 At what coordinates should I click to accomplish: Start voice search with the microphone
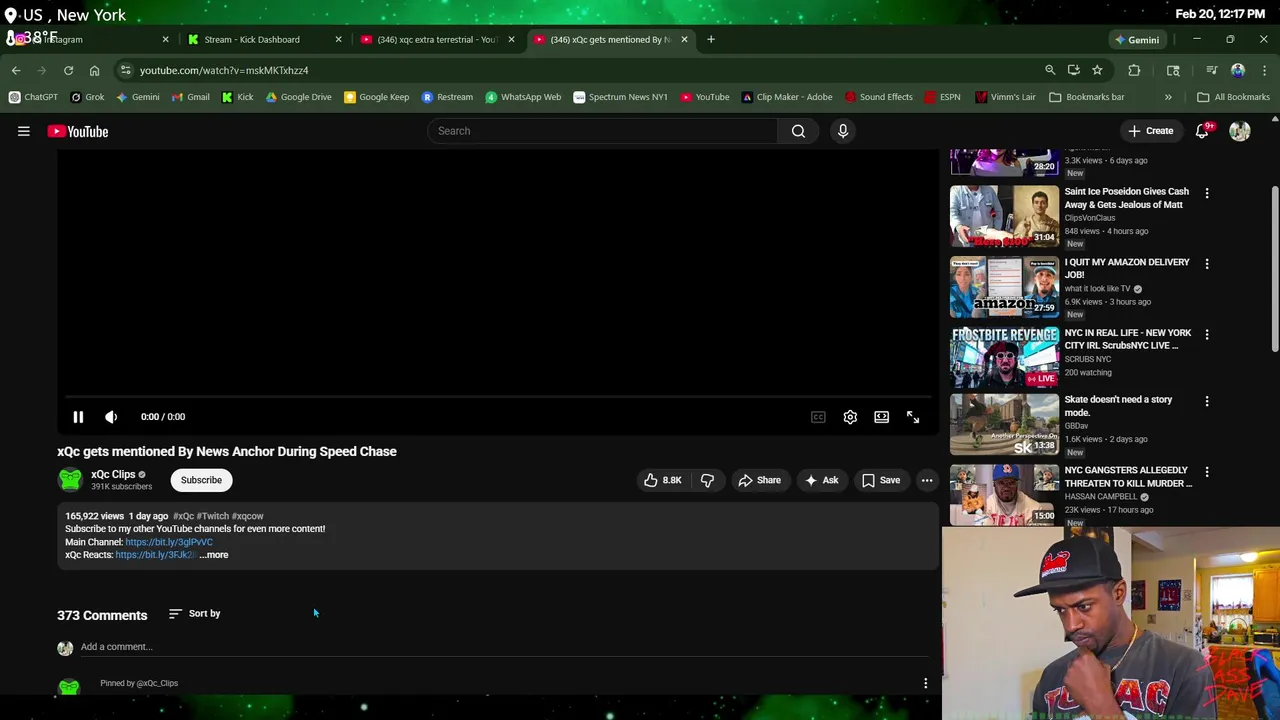coord(843,131)
